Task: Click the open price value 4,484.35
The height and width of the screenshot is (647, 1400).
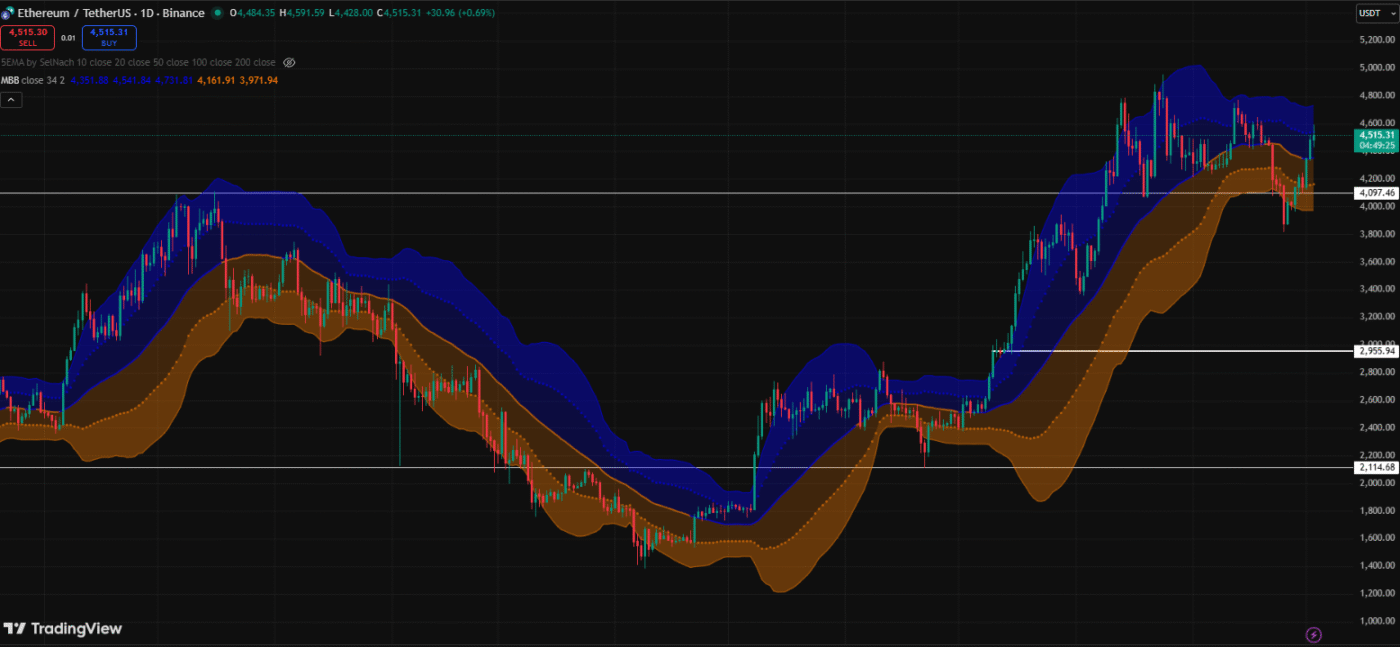Action: click(258, 13)
